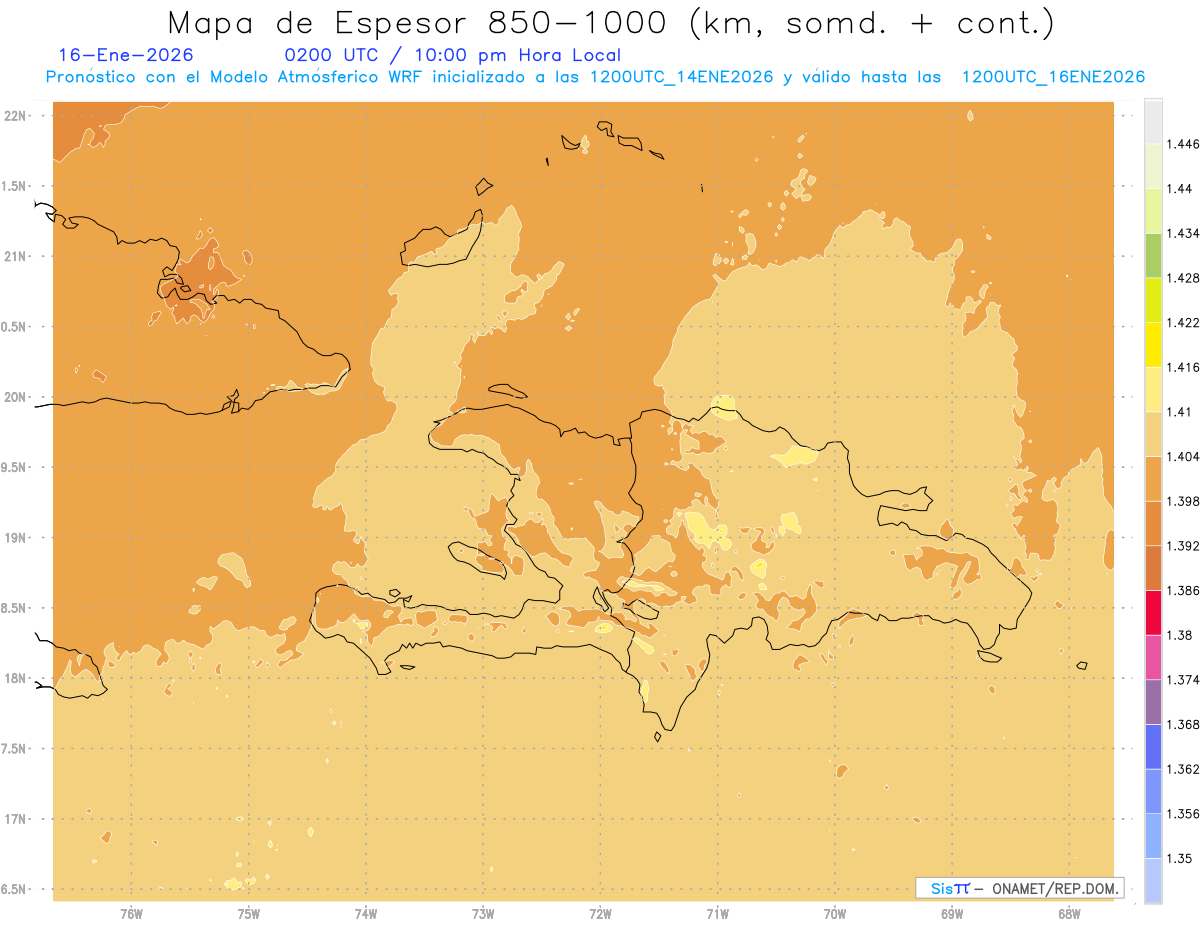This screenshot has height=927, width=1200.
Task: Click the colorbar value label '1.392'
Action: coord(1184,546)
